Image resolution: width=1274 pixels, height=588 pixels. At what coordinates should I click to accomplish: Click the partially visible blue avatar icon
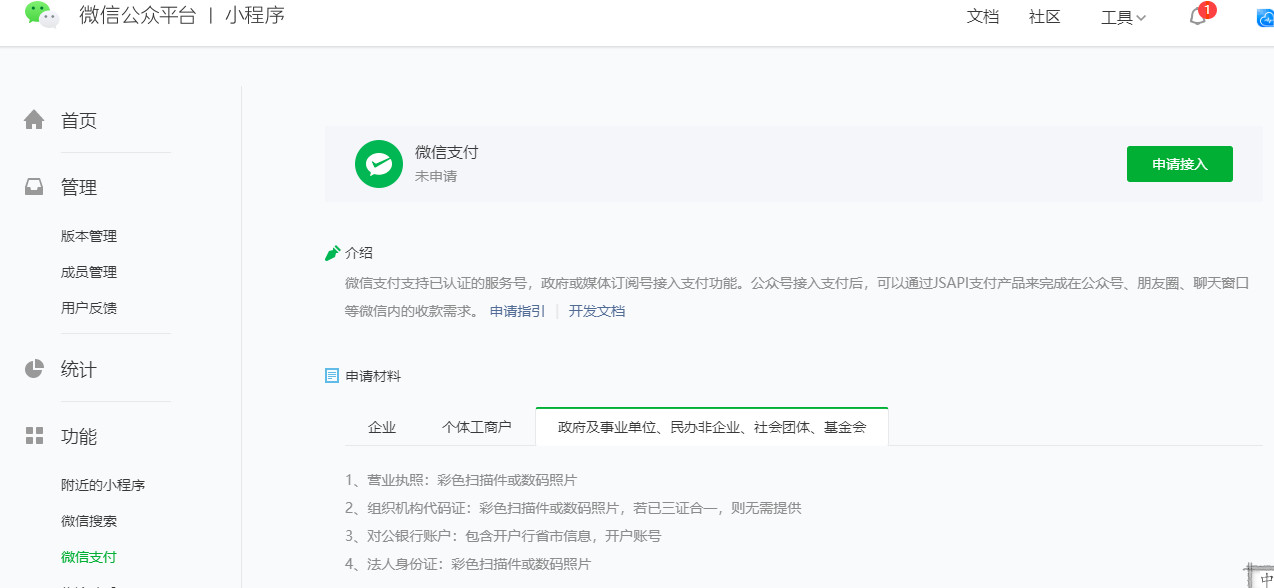click(x=1265, y=17)
